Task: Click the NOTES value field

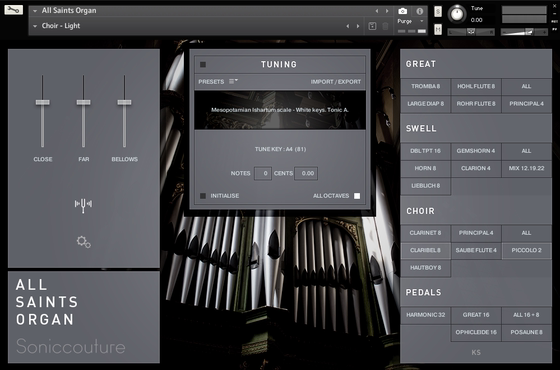Action: (262, 174)
